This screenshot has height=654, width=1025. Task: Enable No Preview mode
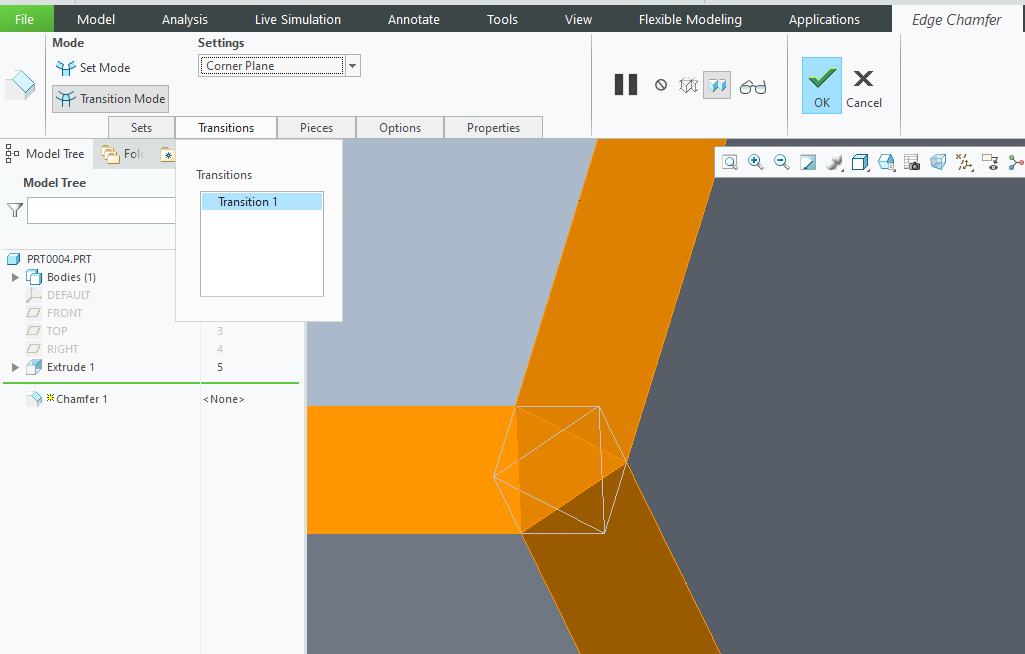tap(660, 84)
